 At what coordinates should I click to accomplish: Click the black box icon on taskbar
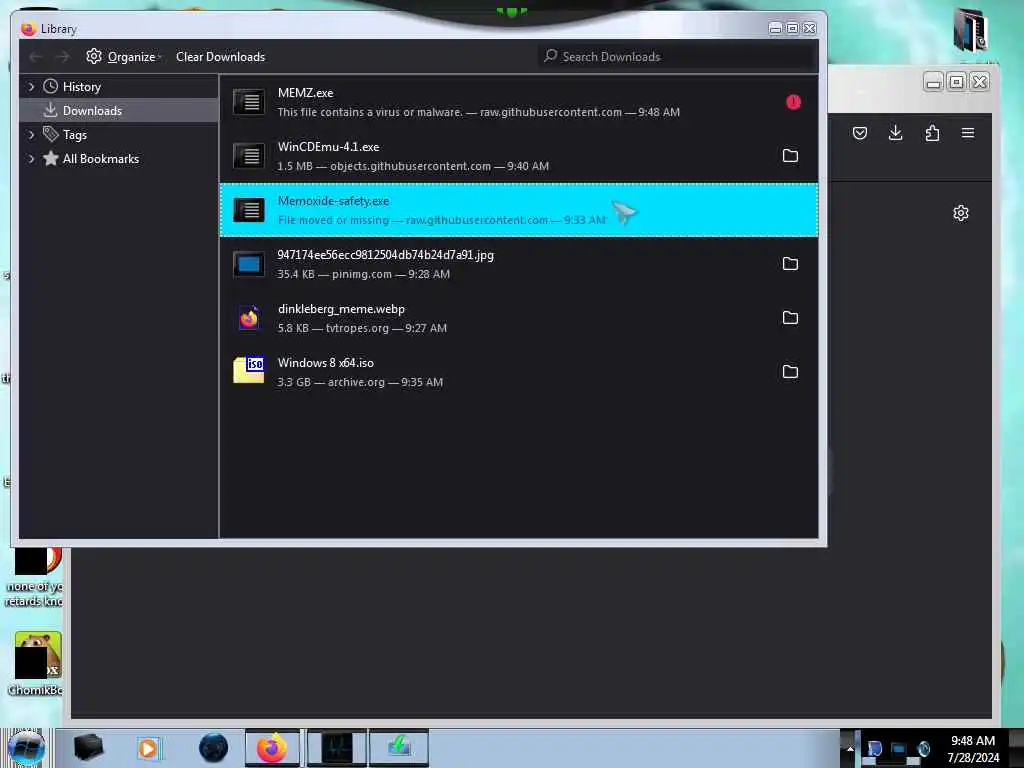(88, 748)
